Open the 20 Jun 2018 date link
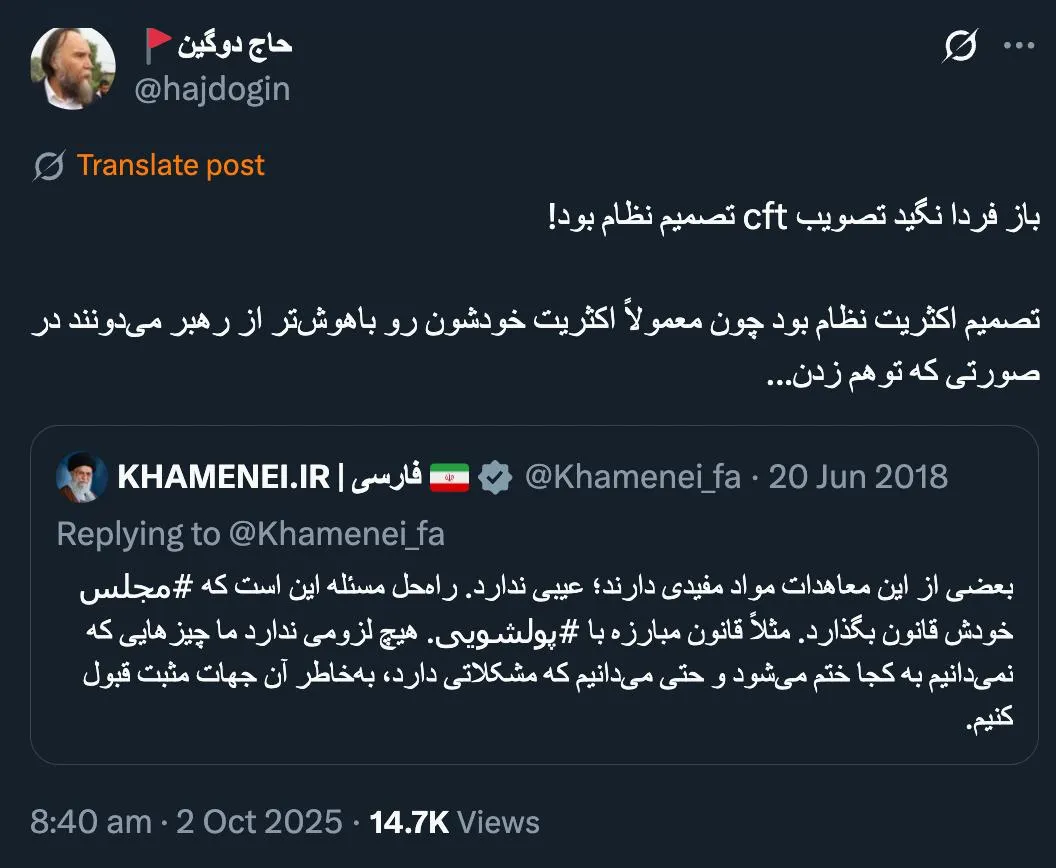This screenshot has width=1056, height=868. click(x=856, y=477)
